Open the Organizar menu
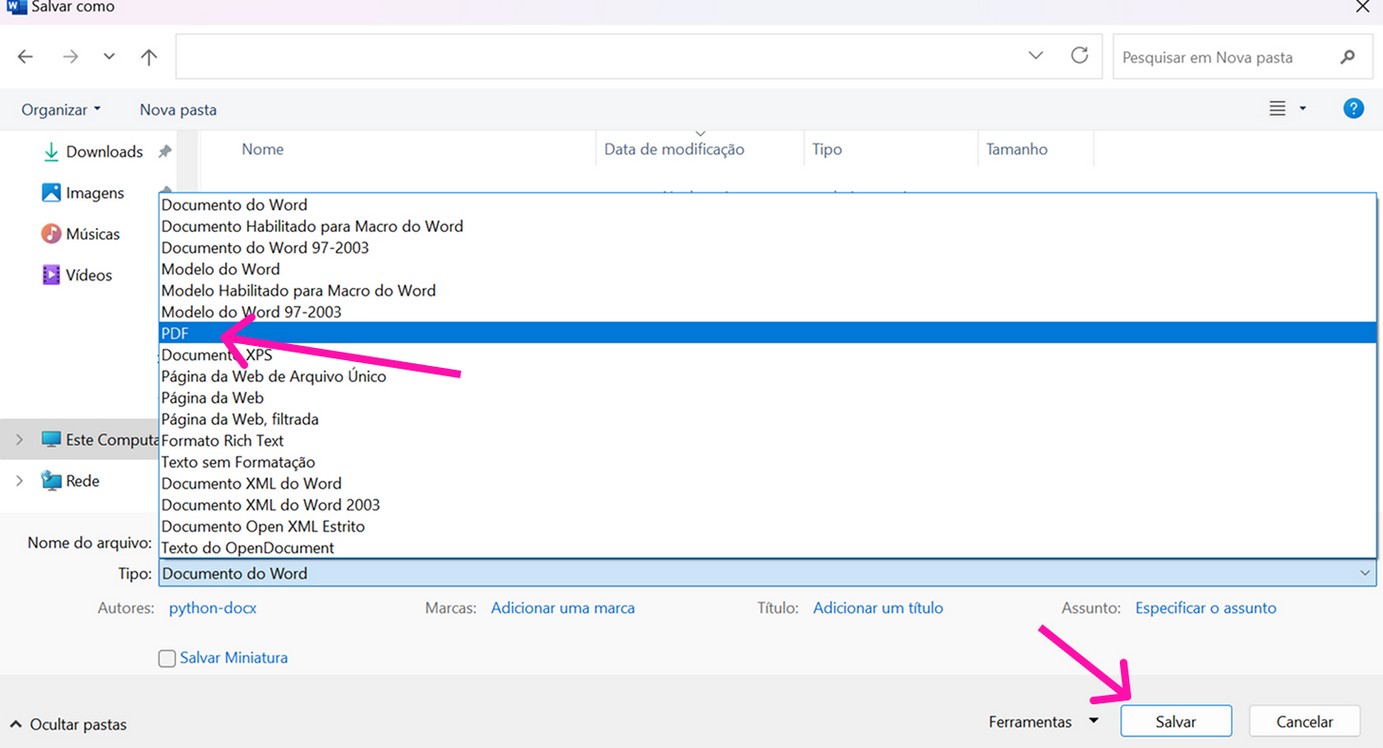 (61, 109)
